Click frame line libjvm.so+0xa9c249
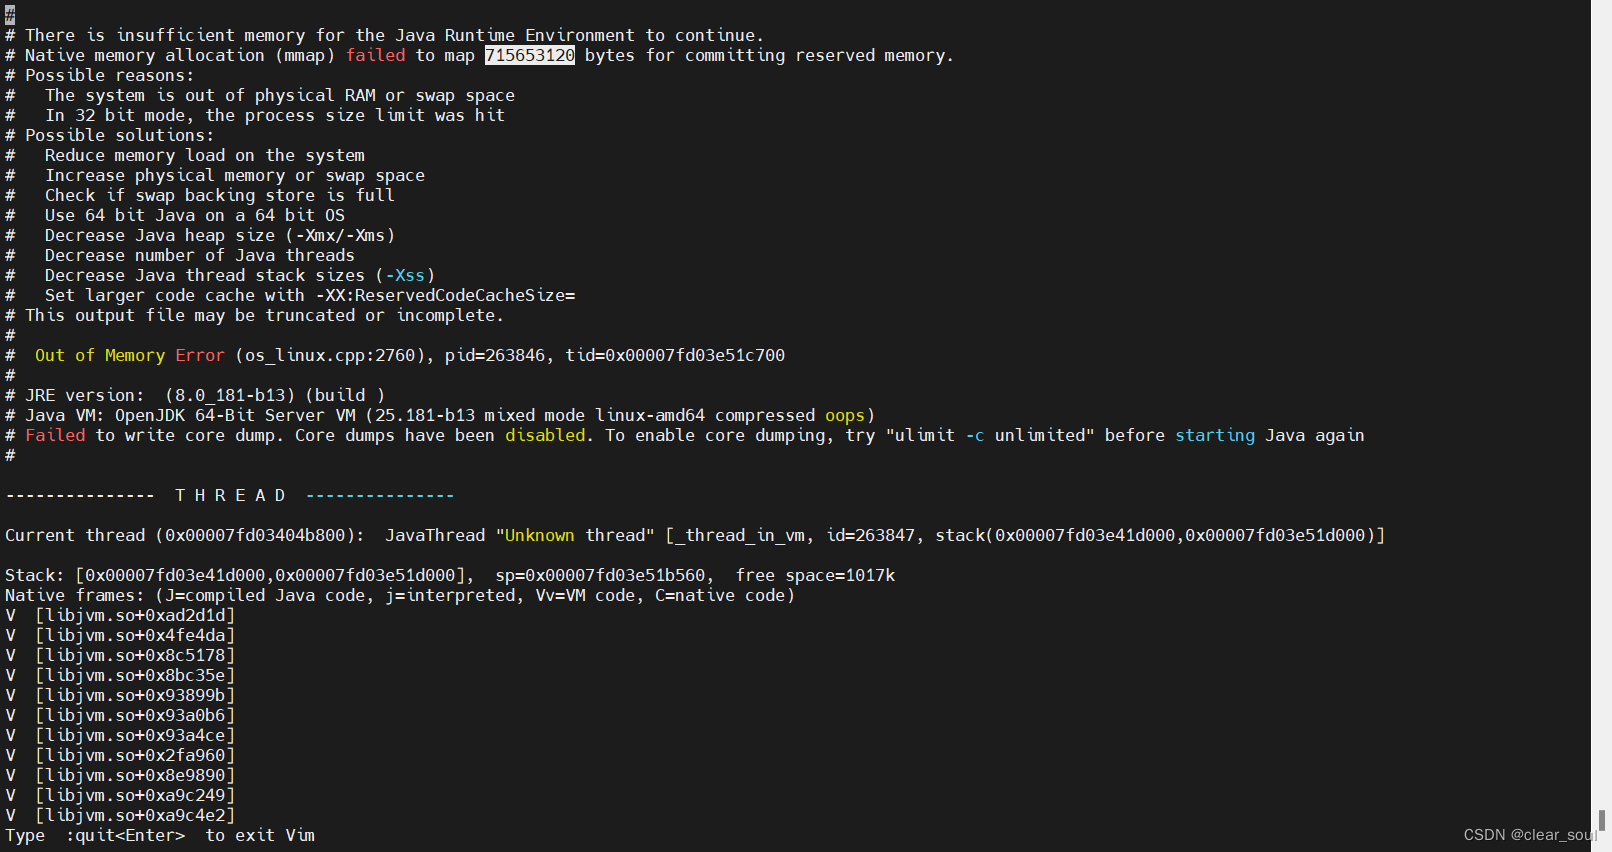Screen dimensions: 1612x852 120,795
